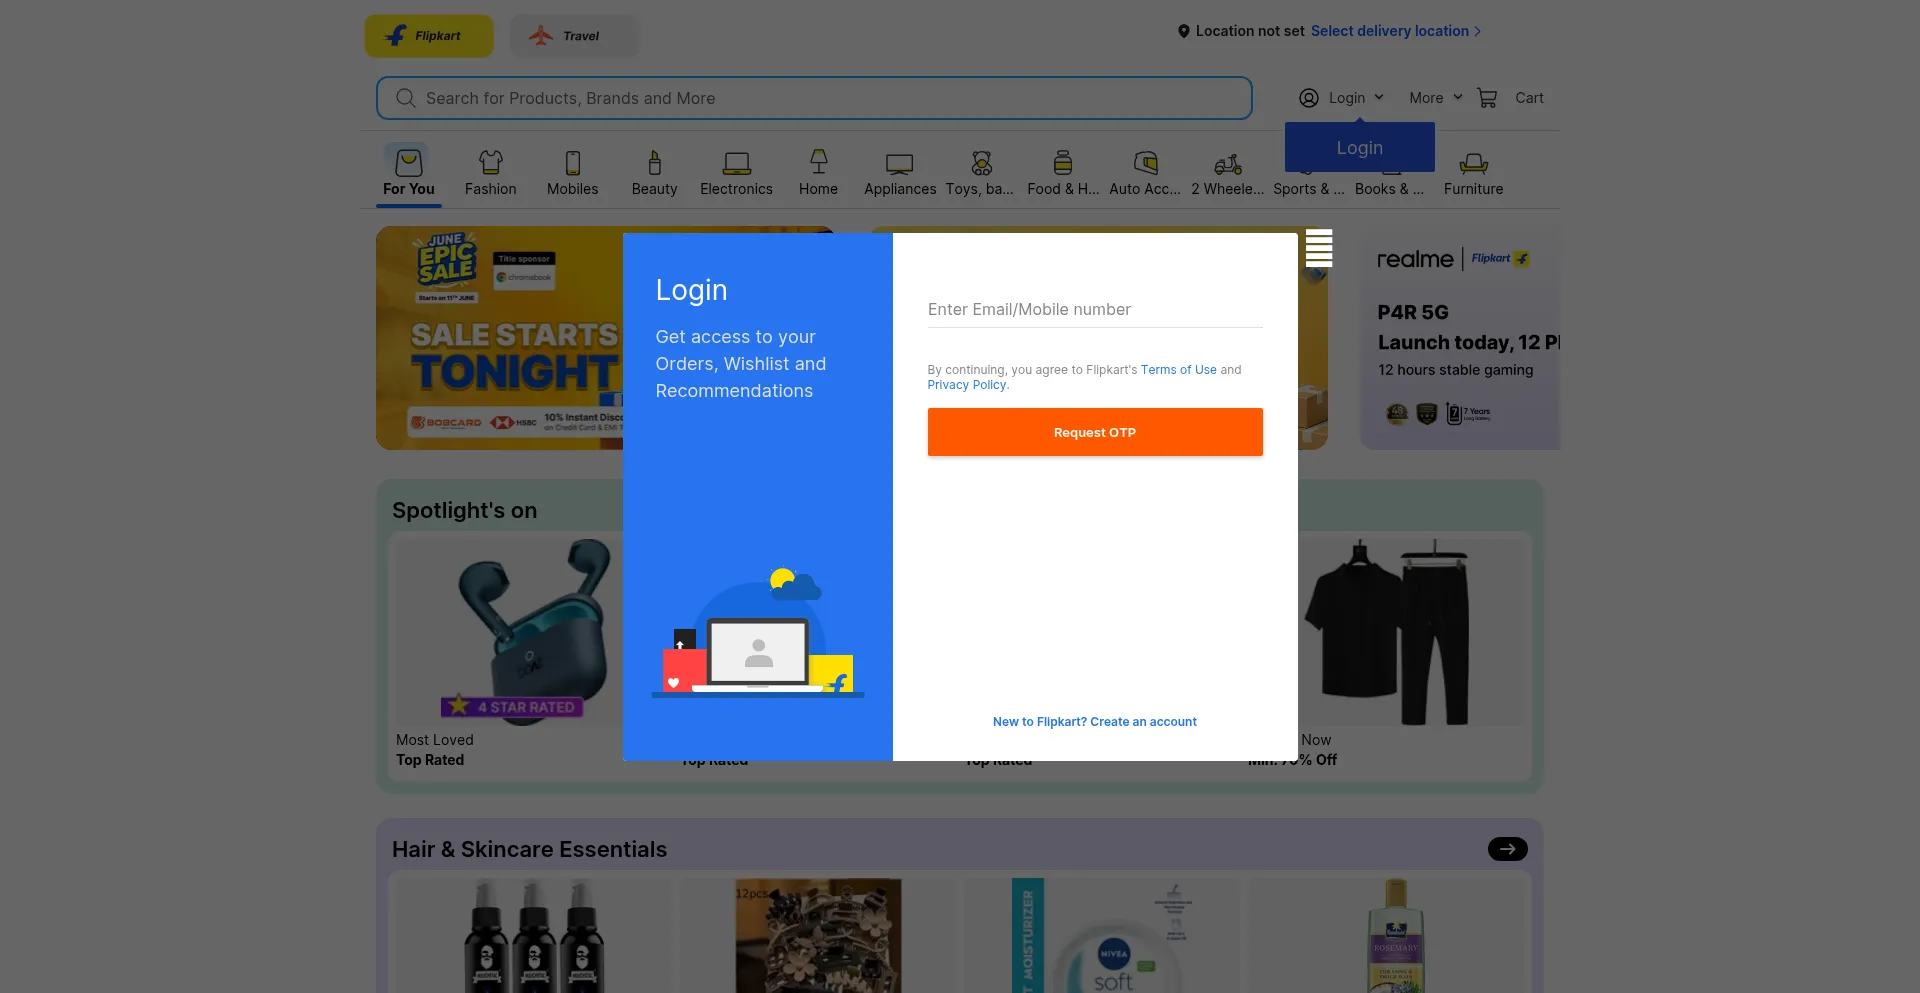Open the Home category lamp icon
The image size is (1920, 993).
pos(819,162)
